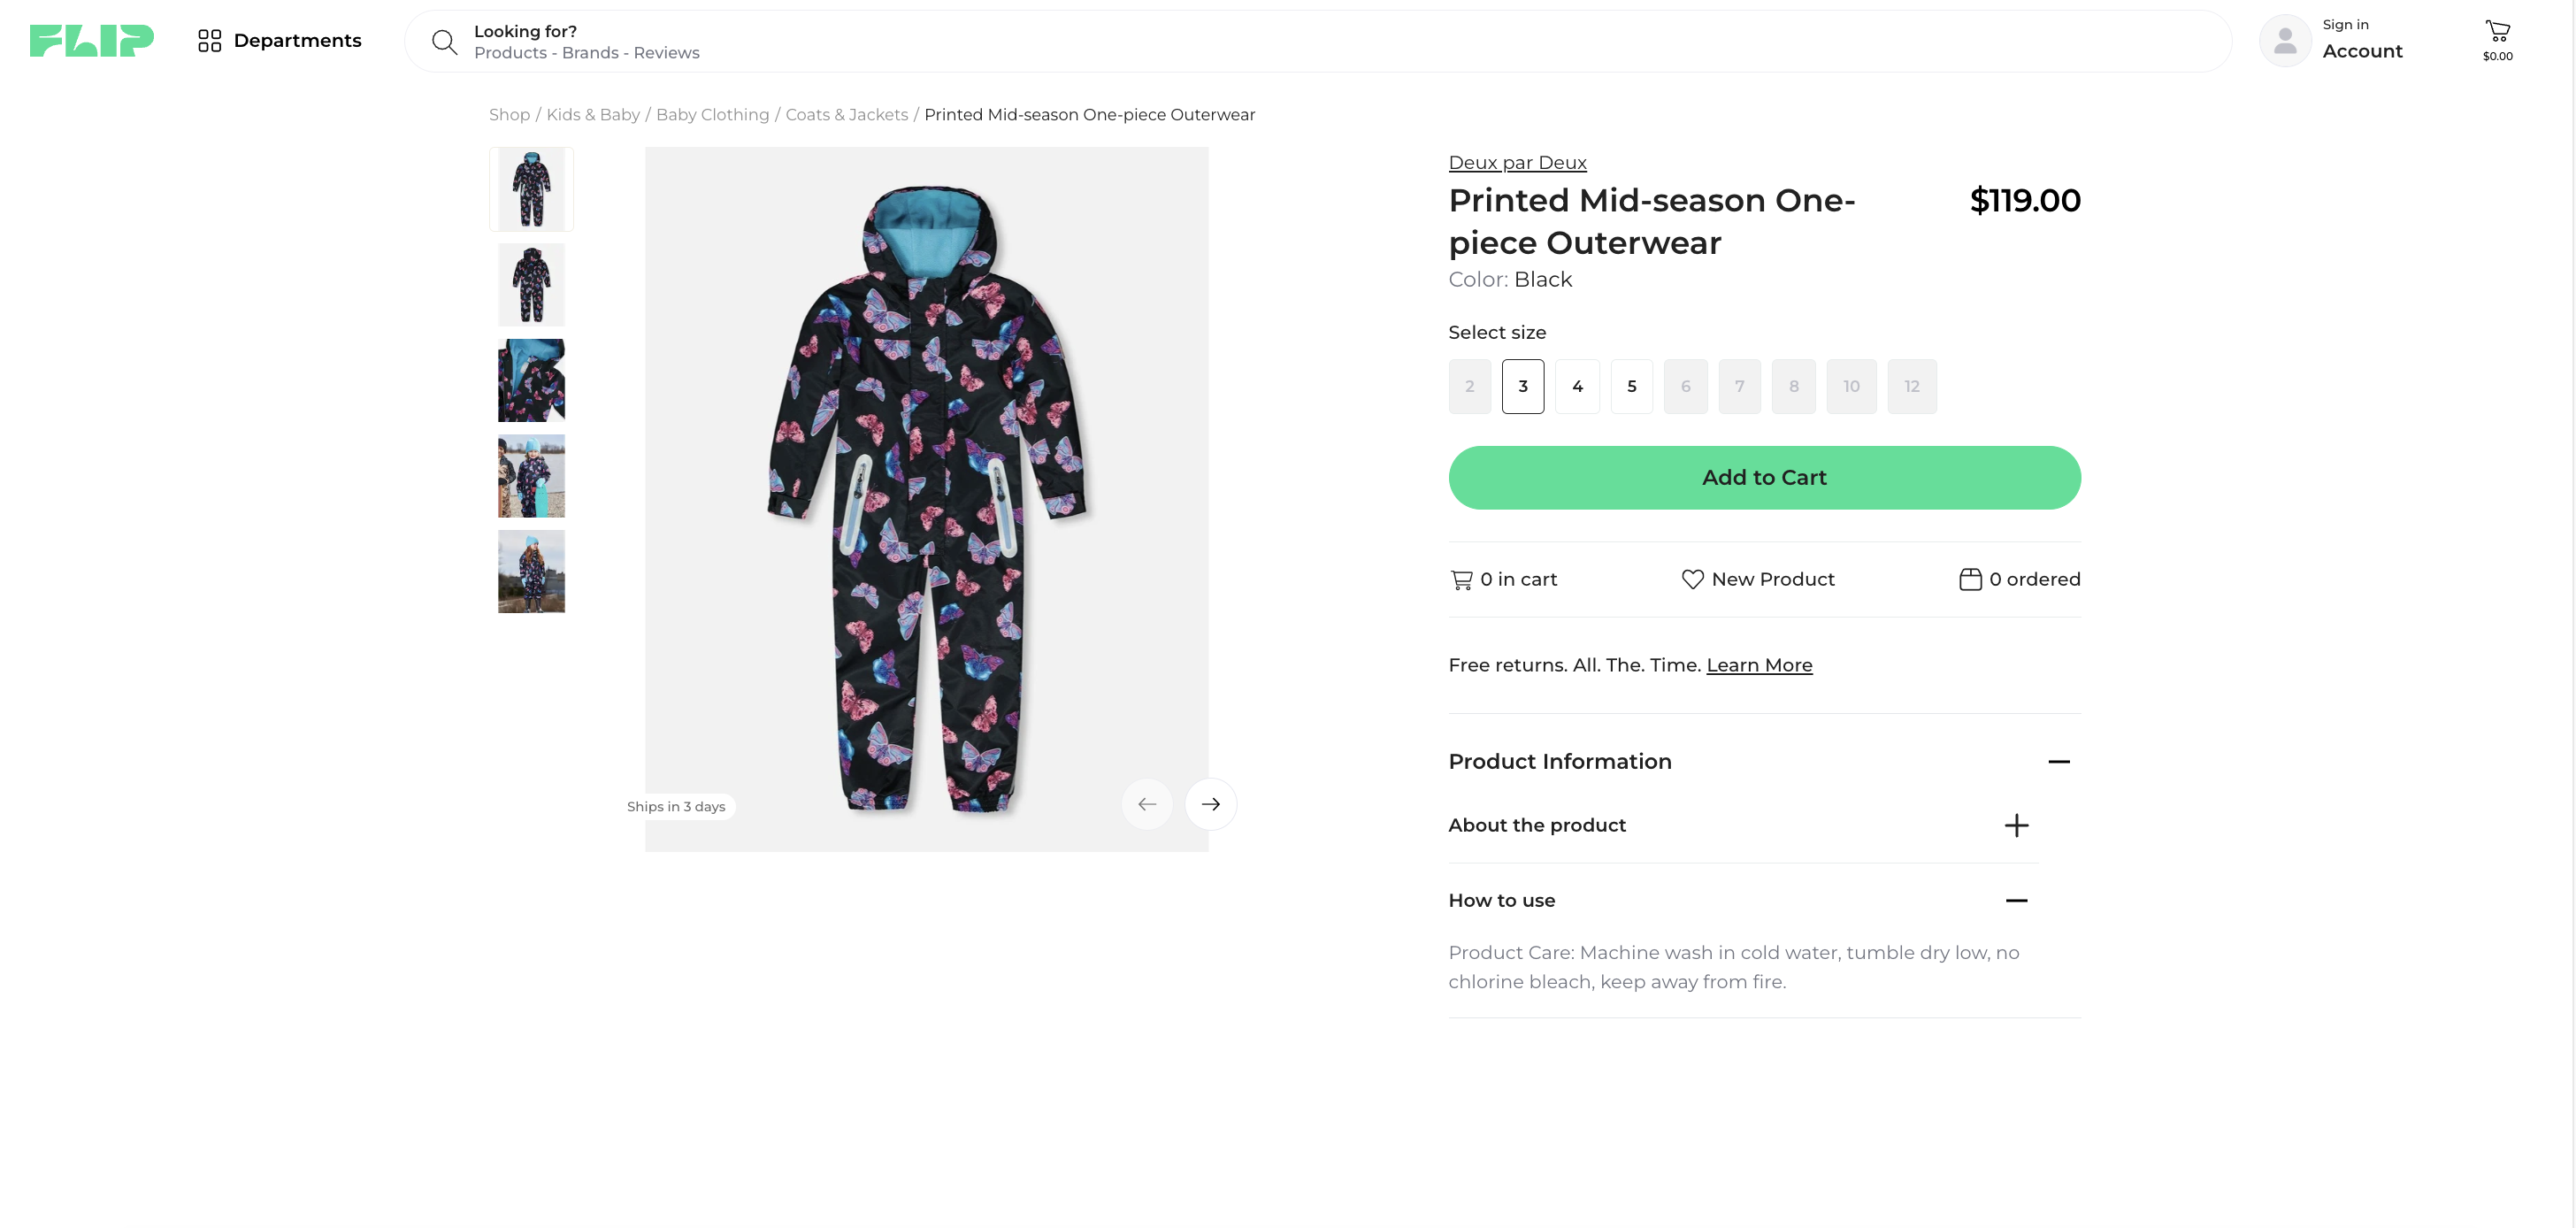Viewport: 2576px width, 1228px height.
Task: Show previous product image arrow
Action: pos(1147,804)
